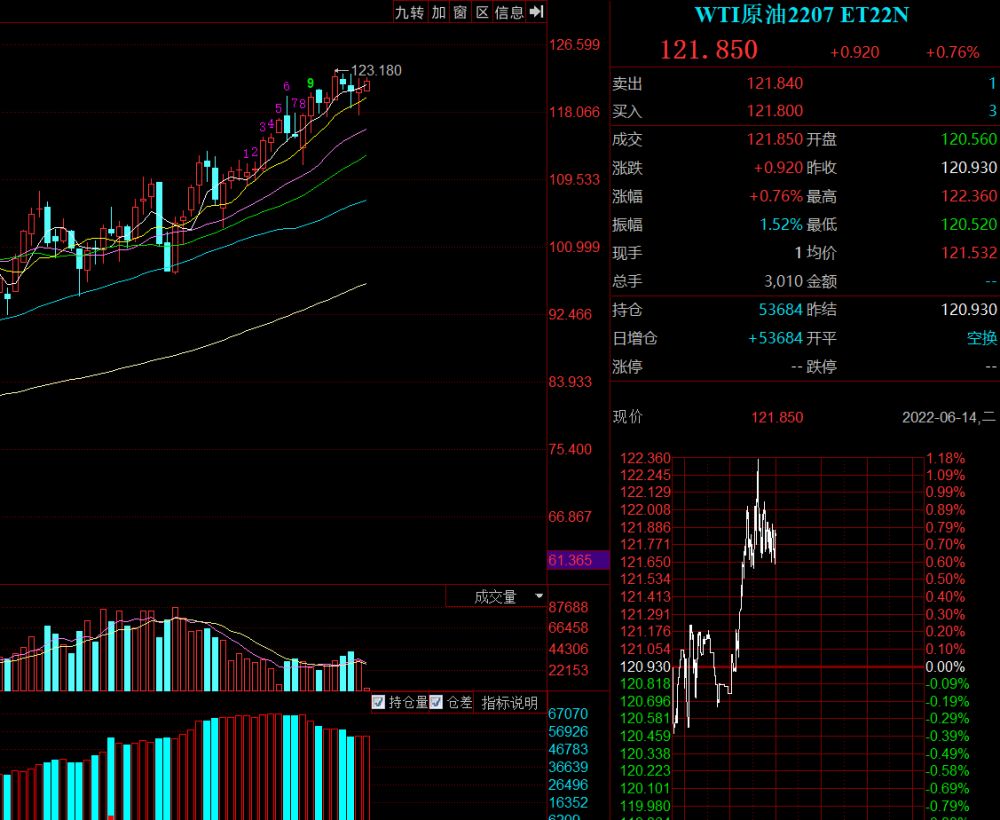1000x820 pixels.
Task: Click the WTI原油2207 ET22N title
Action: (802, 15)
